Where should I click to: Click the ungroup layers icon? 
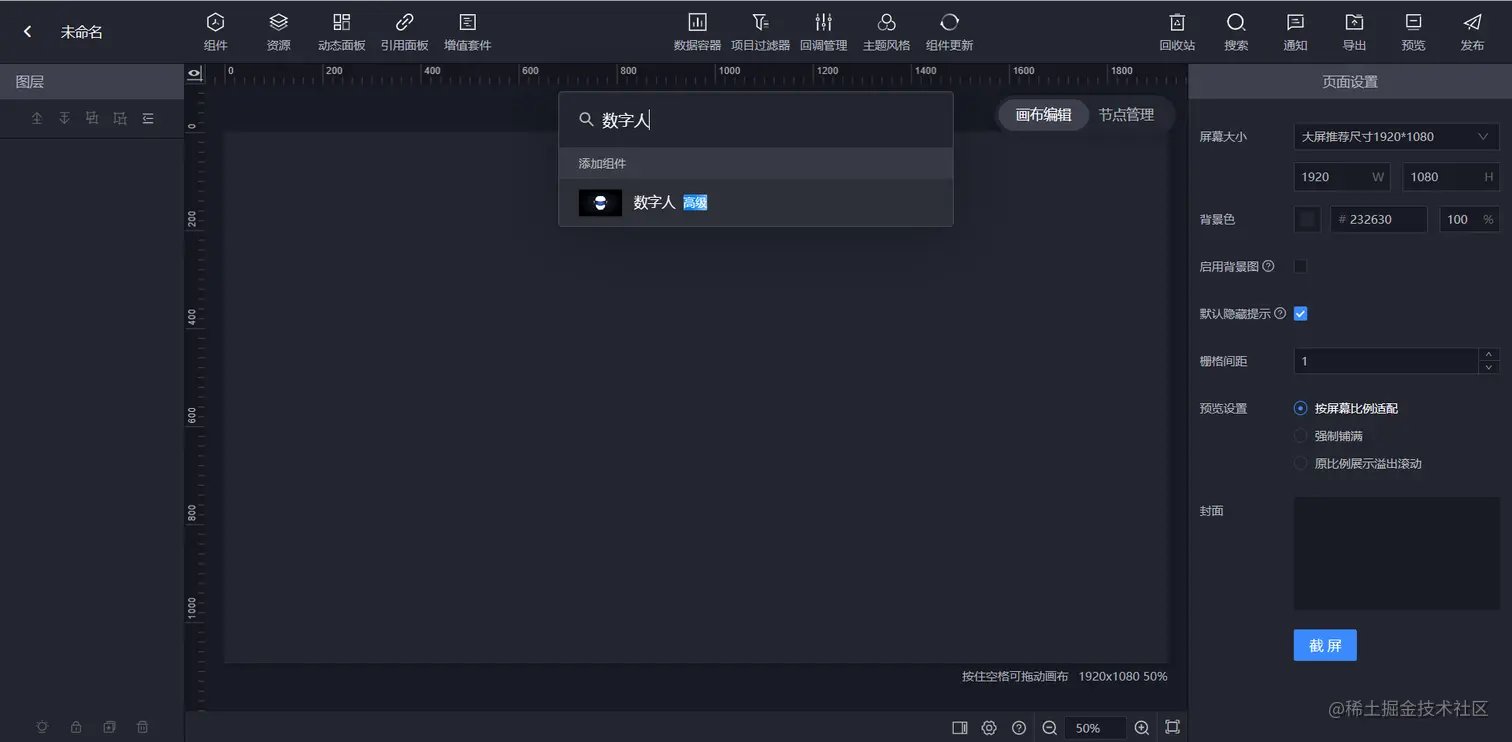(120, 118)
